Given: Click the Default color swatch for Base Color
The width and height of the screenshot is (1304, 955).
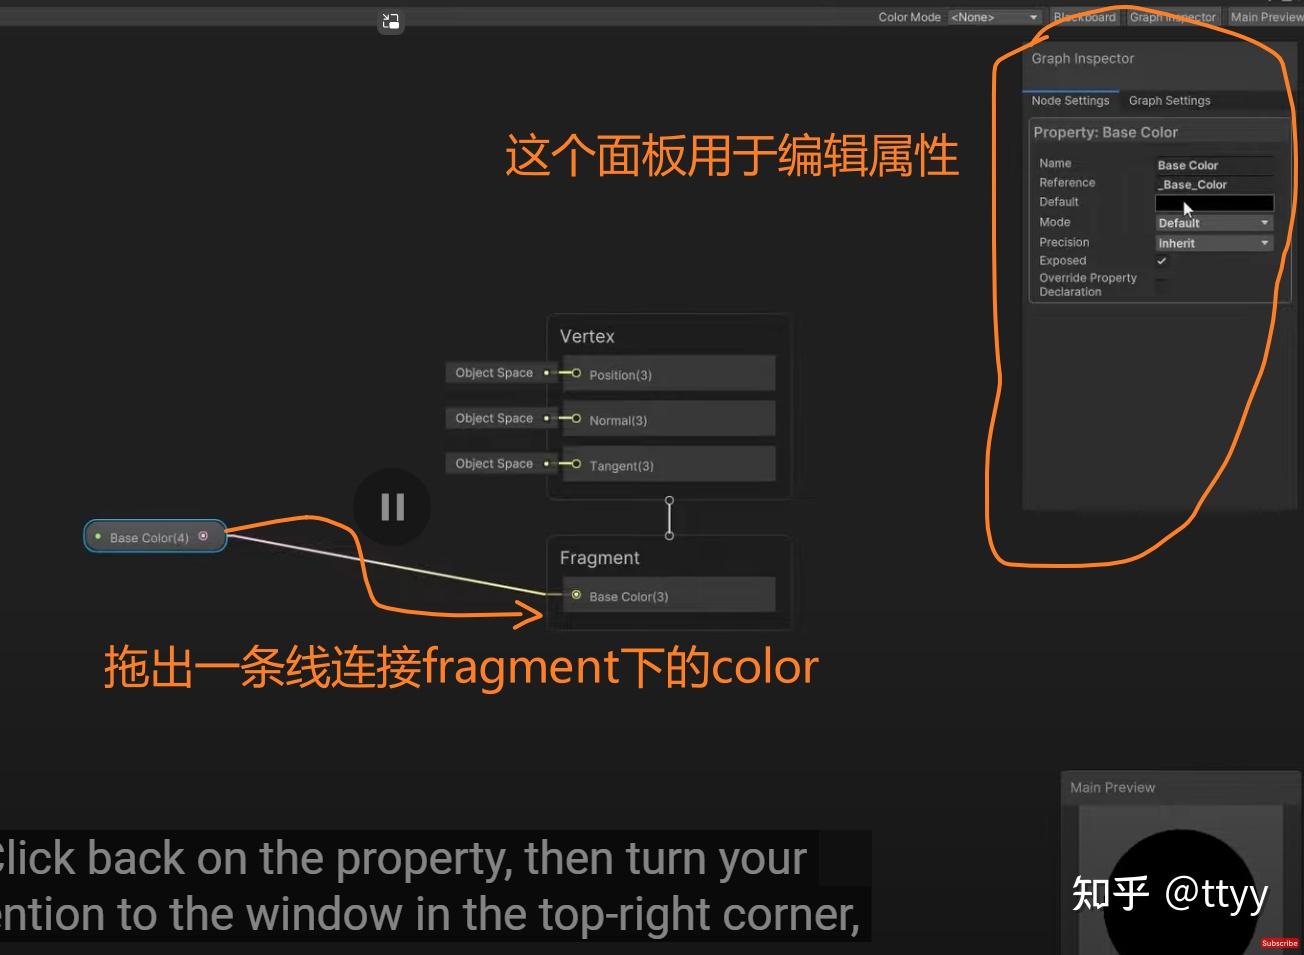Looking at the screenshot, I should 1213,202.
